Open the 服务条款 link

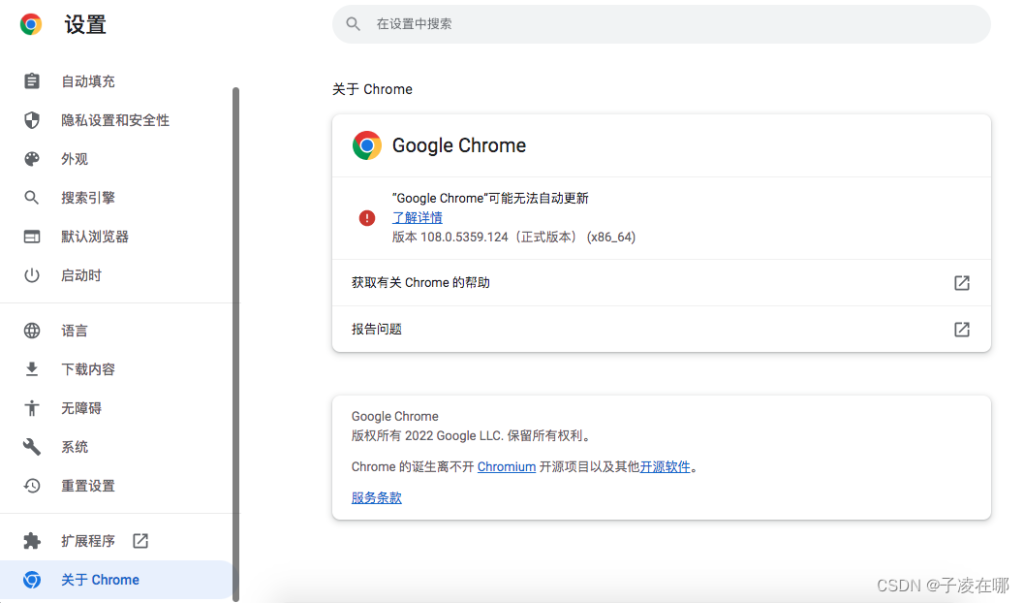pyautogui.click(x=376, y=497)
